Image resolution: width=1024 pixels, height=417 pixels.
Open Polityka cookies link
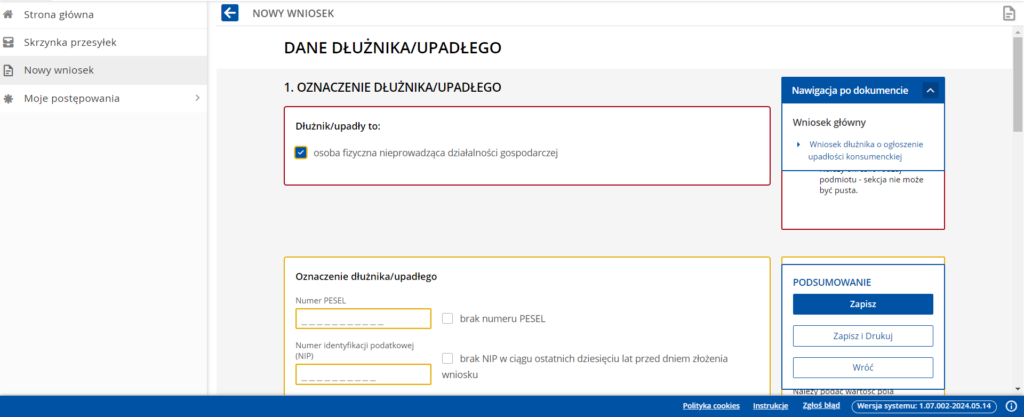click(711, 406)
